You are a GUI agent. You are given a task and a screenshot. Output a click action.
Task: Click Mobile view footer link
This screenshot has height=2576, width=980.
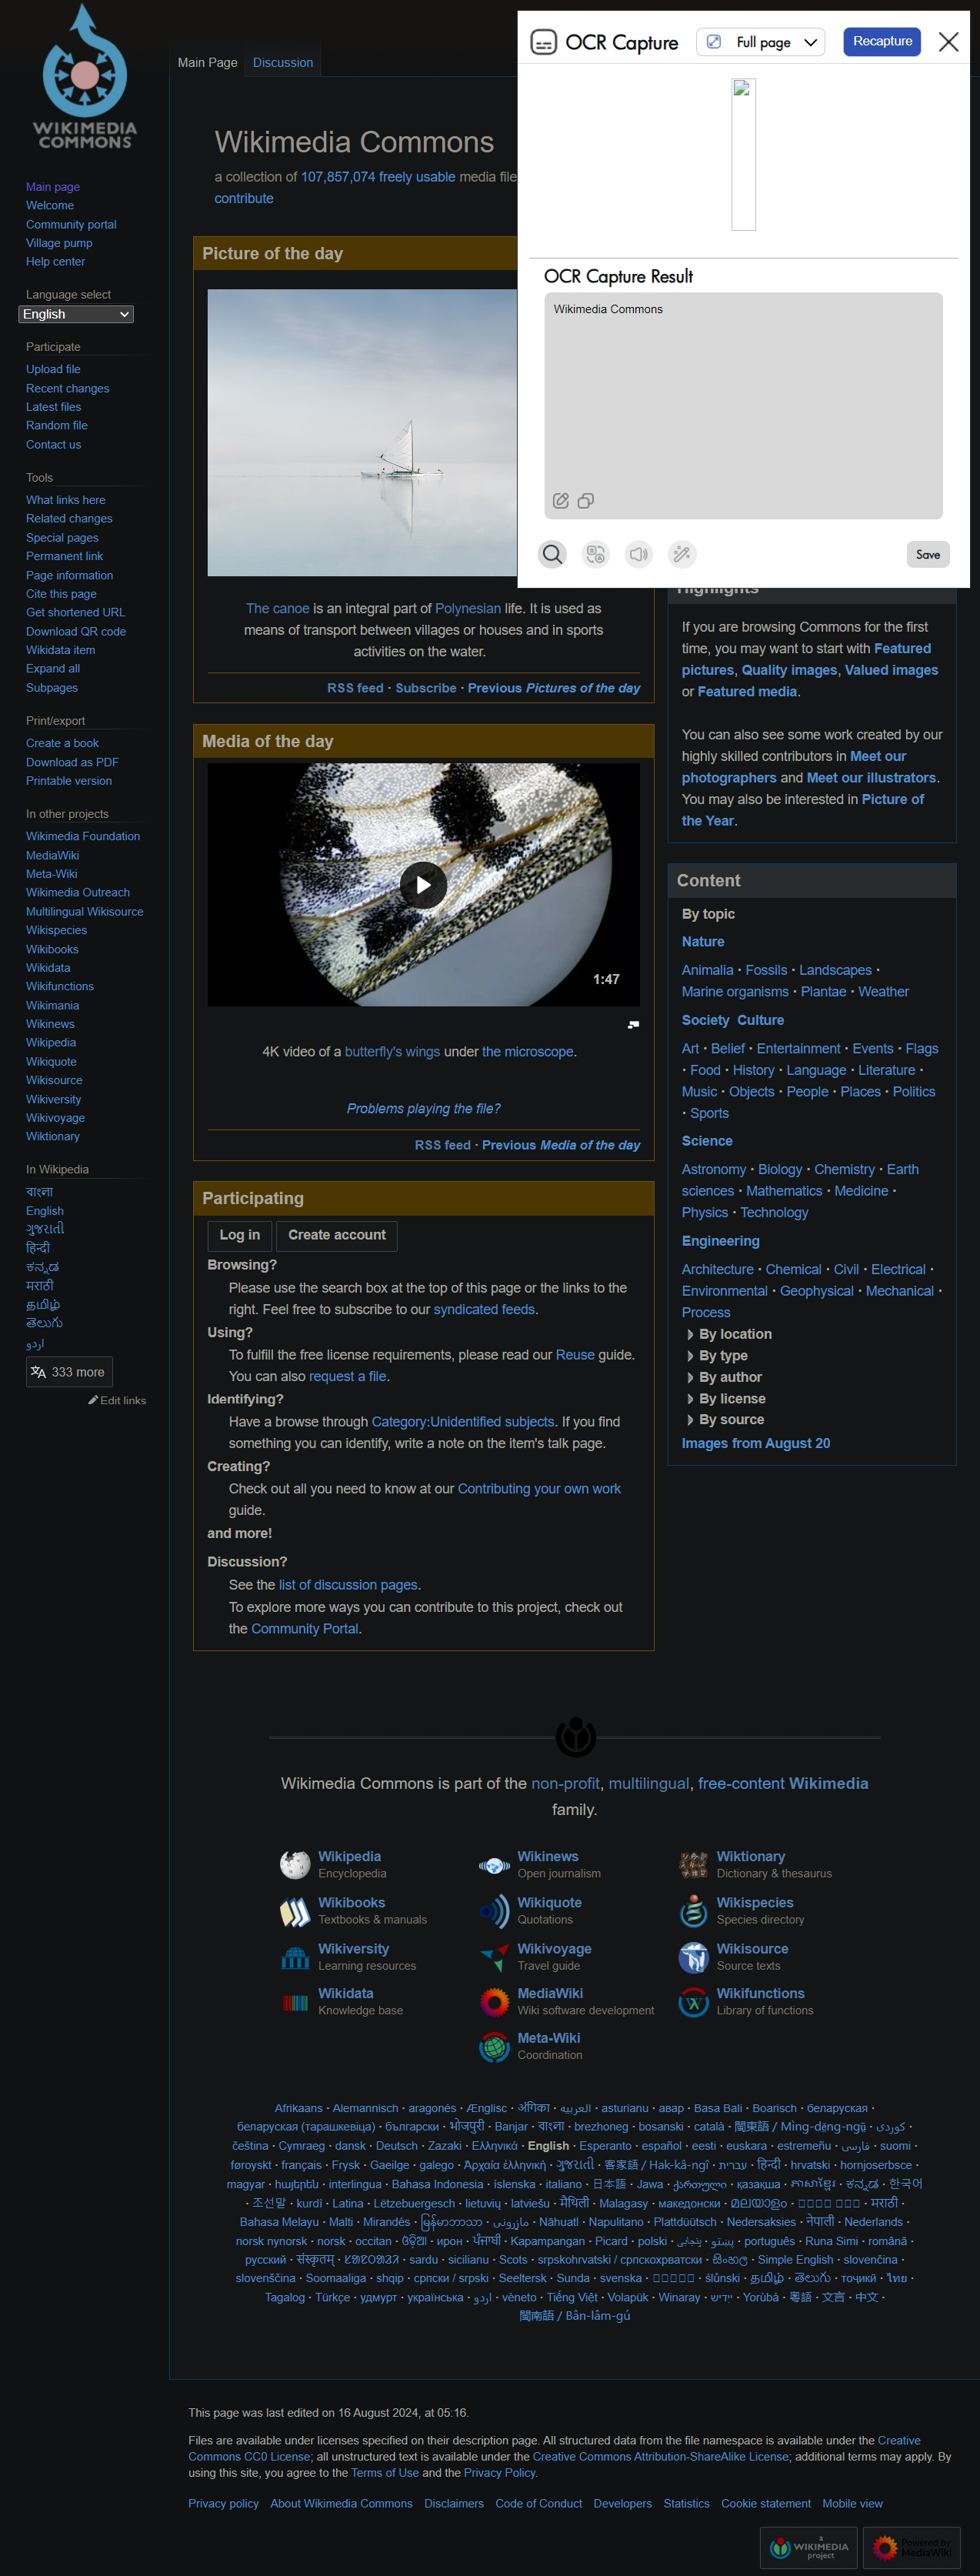pos(853,2504)
